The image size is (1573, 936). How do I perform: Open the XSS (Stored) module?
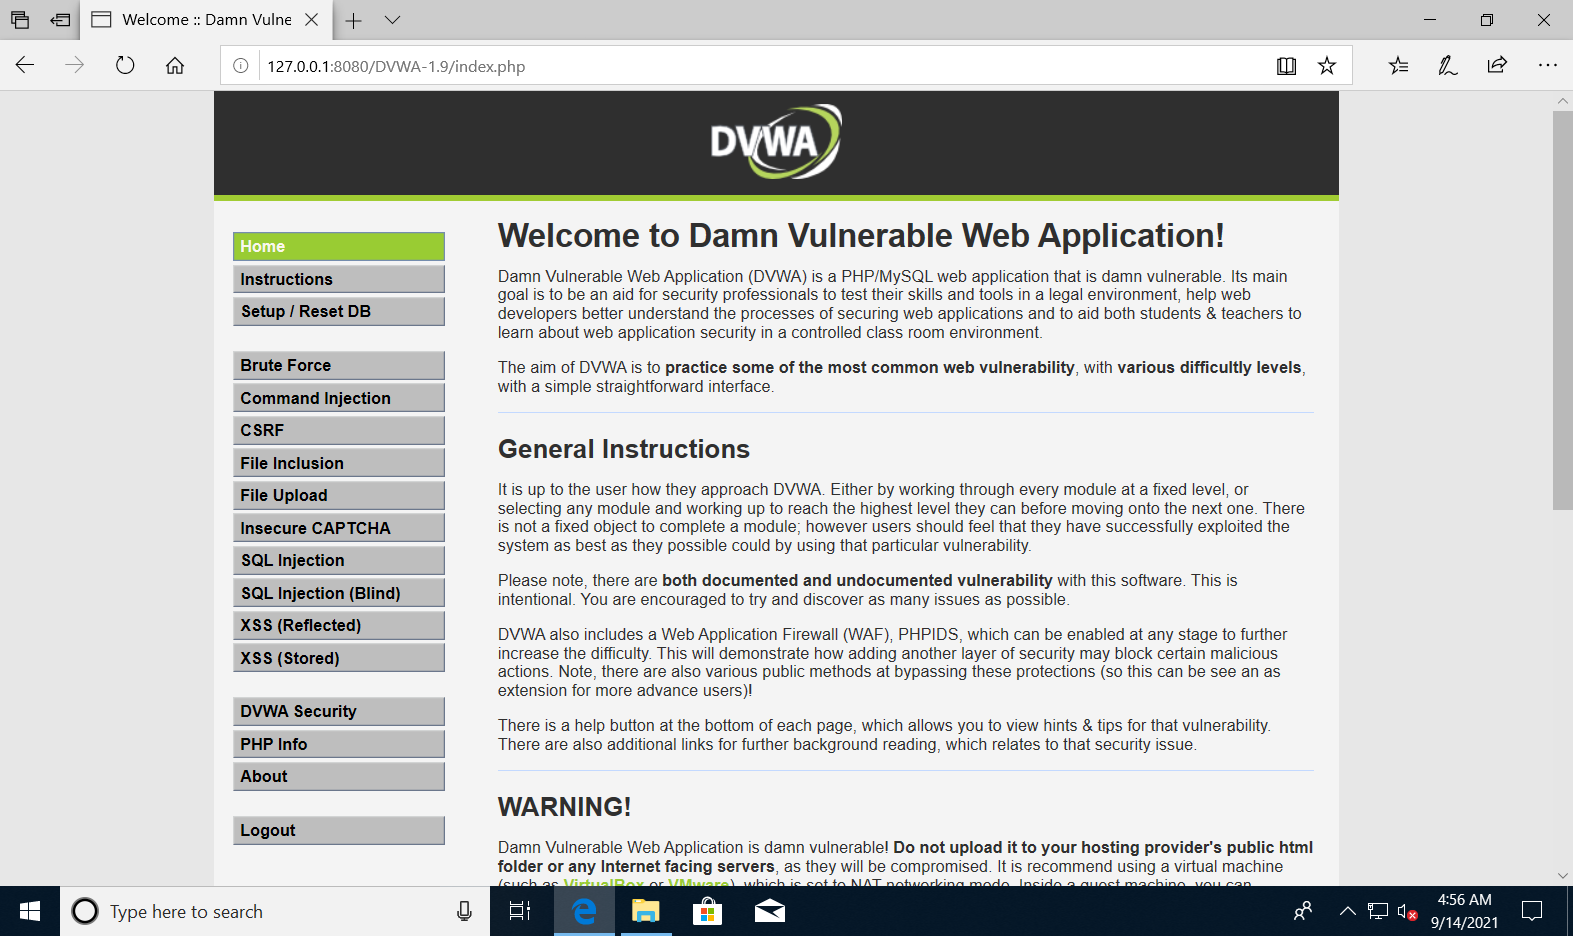(x=339, y=658)
